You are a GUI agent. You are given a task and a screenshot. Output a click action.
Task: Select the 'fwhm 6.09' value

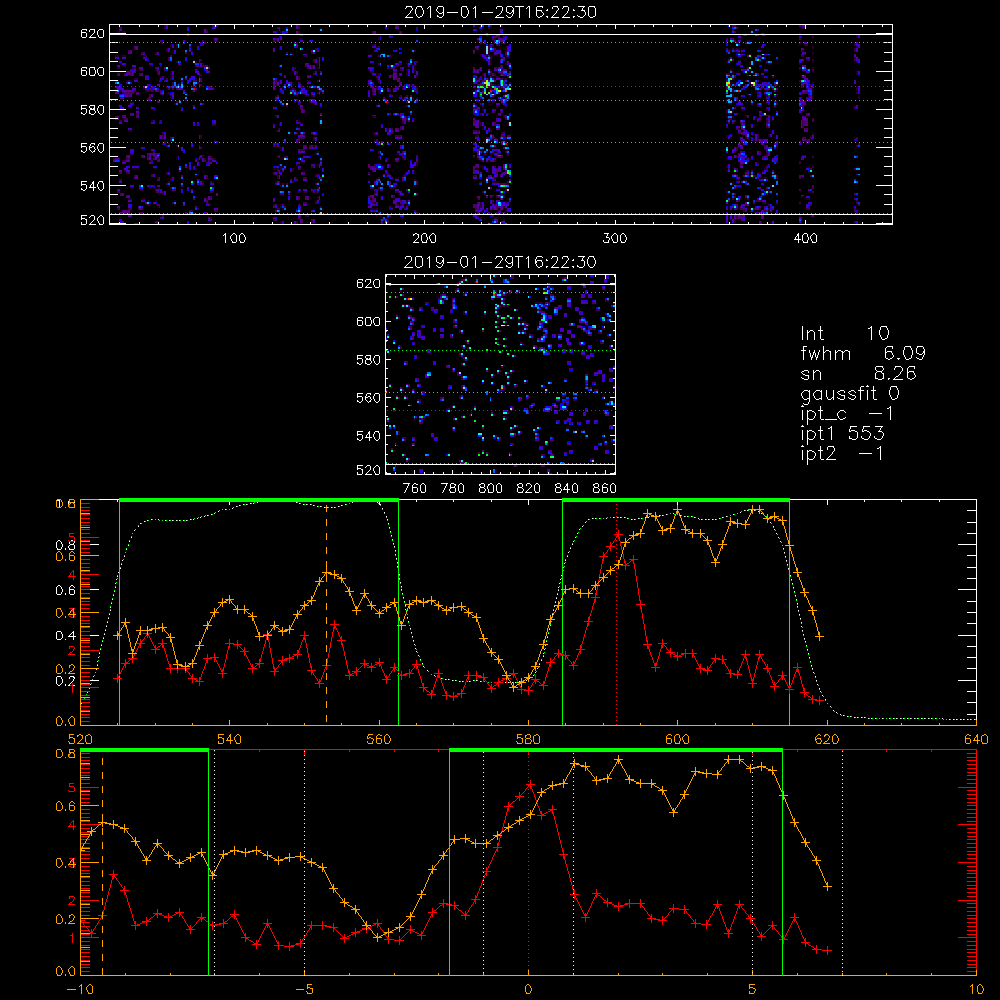tap(863, 353)
